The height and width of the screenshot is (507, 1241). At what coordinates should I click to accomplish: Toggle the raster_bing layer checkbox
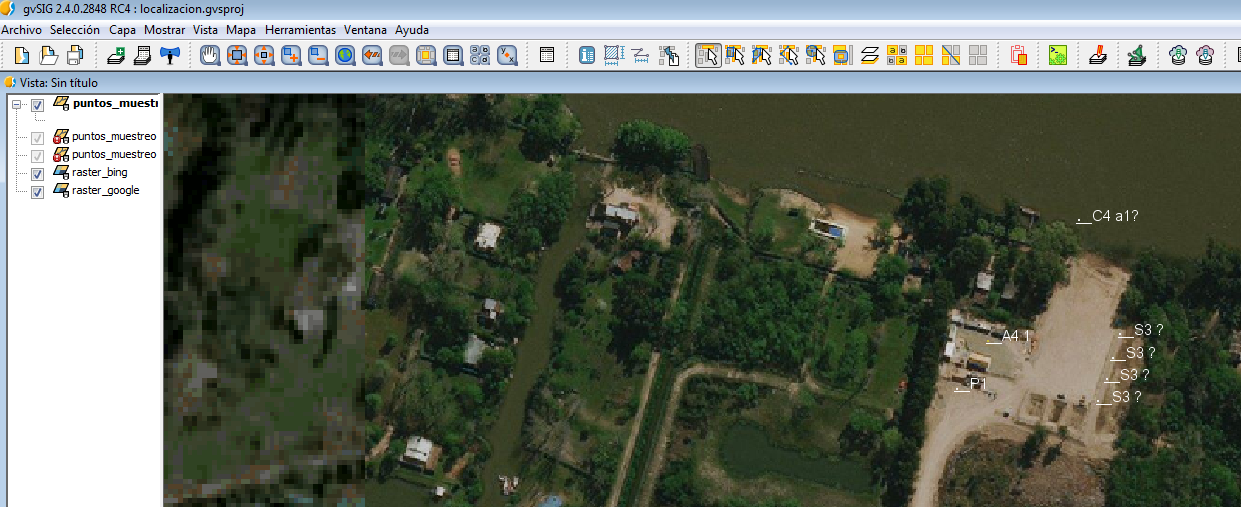click(x=38, y=173)
